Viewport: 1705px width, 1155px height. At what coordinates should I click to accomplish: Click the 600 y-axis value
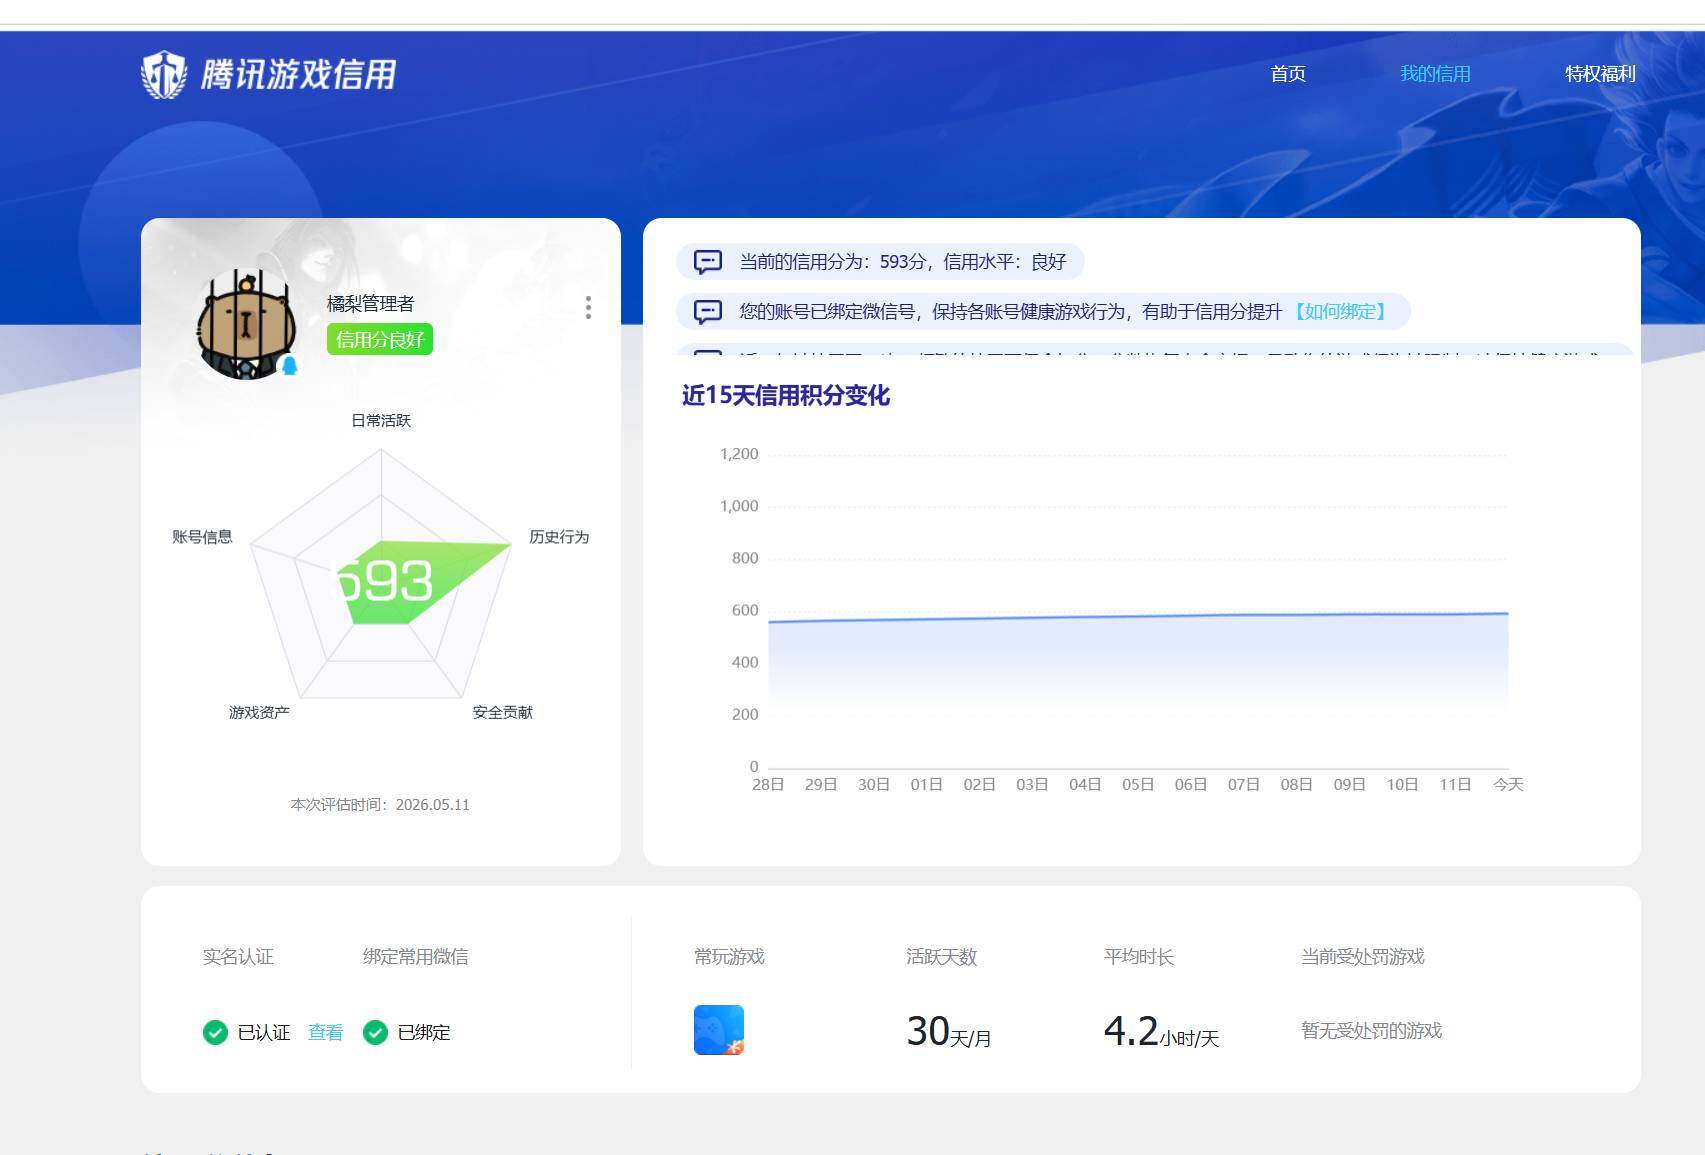(745, 610)
